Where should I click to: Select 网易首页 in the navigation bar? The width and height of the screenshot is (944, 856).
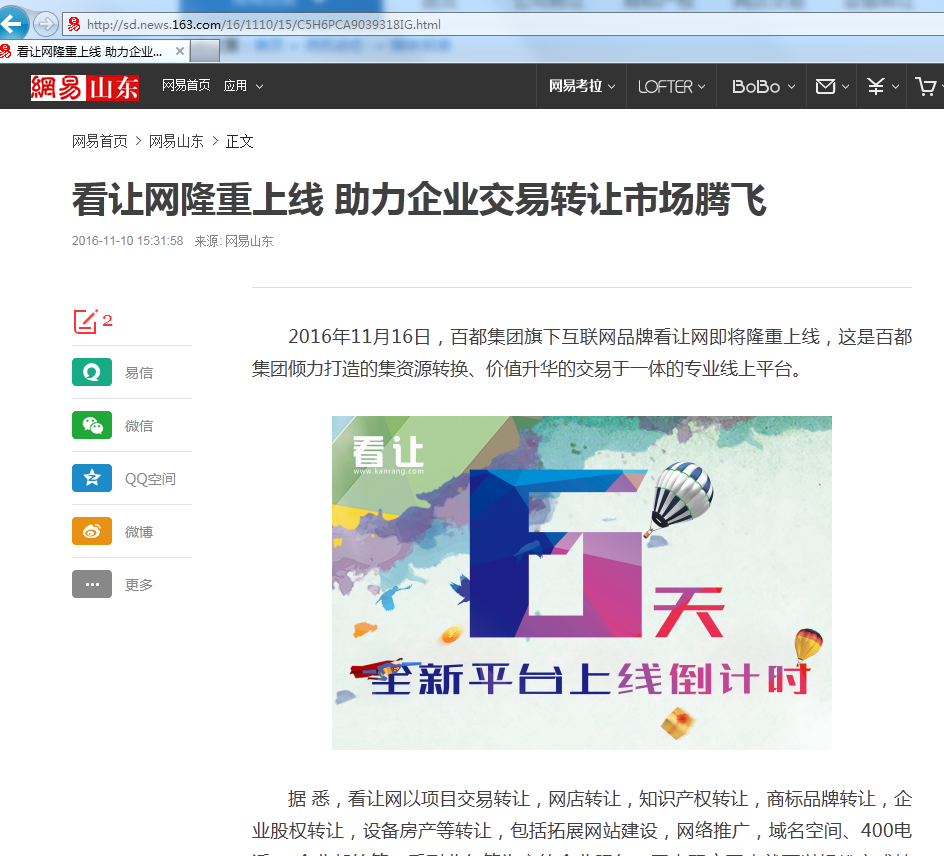(184, 86)
